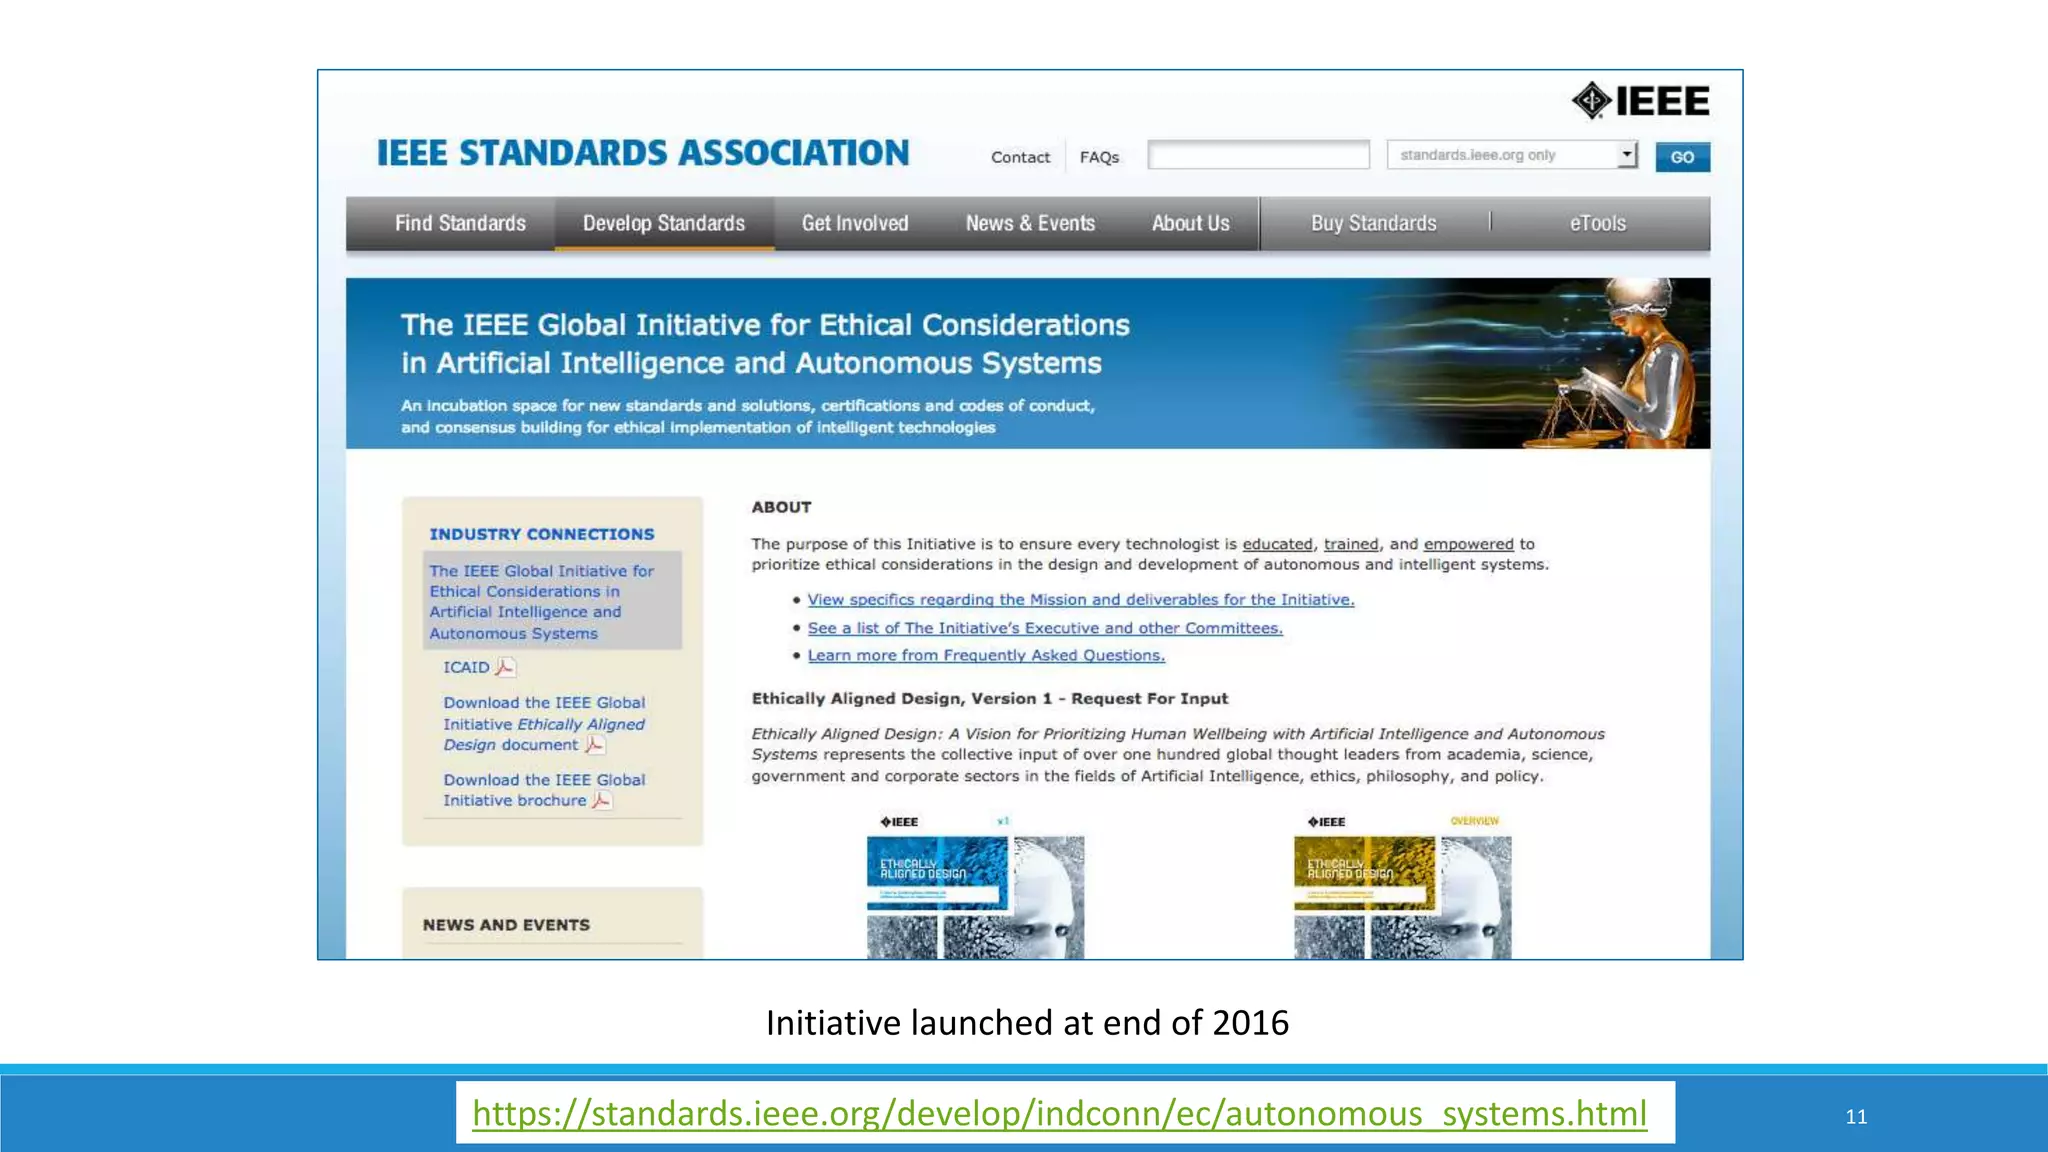
Task: Open the Develop Standards menu
Action: point(664,223)
